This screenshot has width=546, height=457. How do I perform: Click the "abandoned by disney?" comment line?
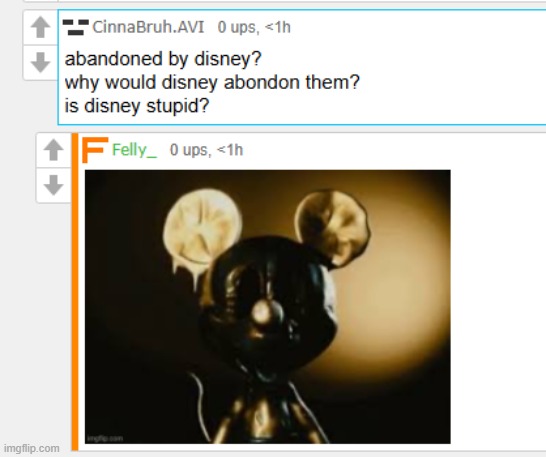click(x=163, y=59)
